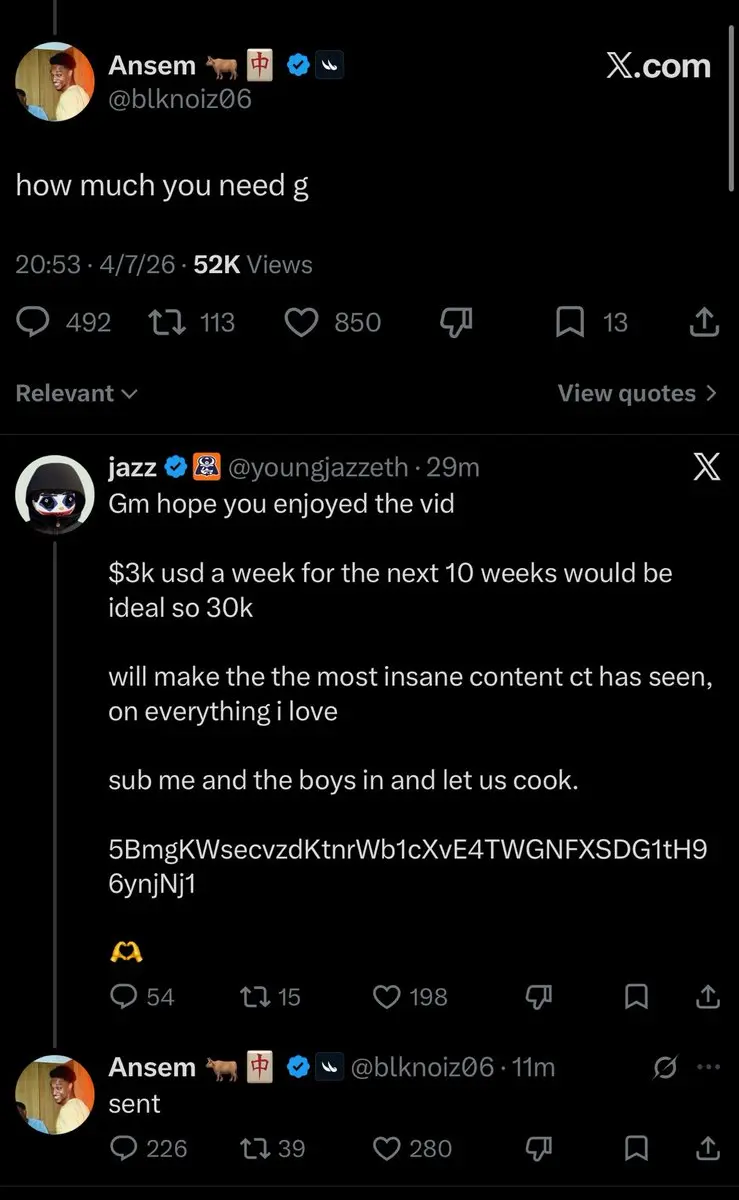Click Ansem's profile picture at top
The image size is (739, 1200).
54,82
